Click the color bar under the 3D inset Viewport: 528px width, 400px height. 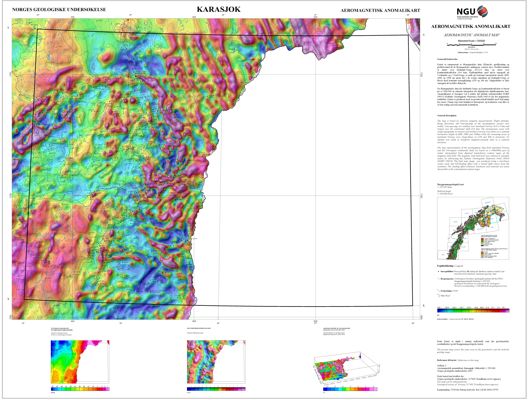[351, 389]
